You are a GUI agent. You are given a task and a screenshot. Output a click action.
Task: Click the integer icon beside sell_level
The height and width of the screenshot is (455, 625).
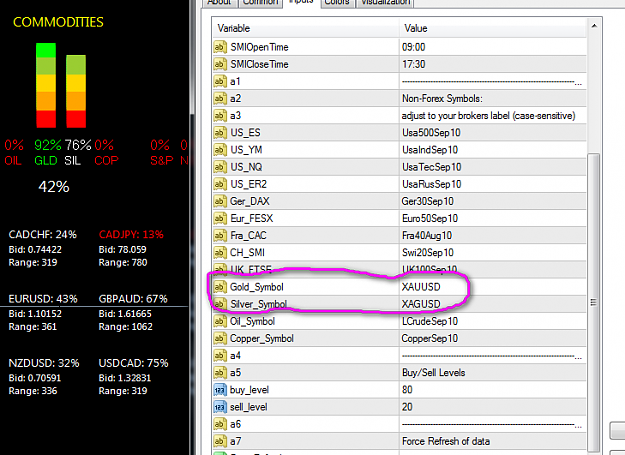pos(220,407)
